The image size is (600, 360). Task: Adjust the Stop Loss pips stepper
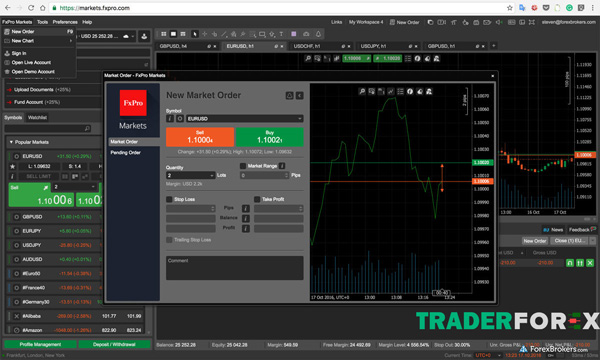tap(213, 209)
